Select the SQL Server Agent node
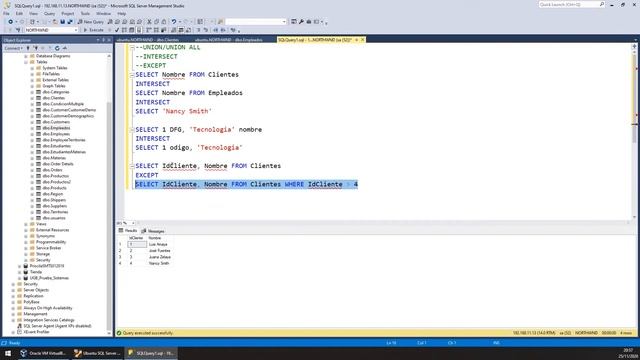 [57, 326]
